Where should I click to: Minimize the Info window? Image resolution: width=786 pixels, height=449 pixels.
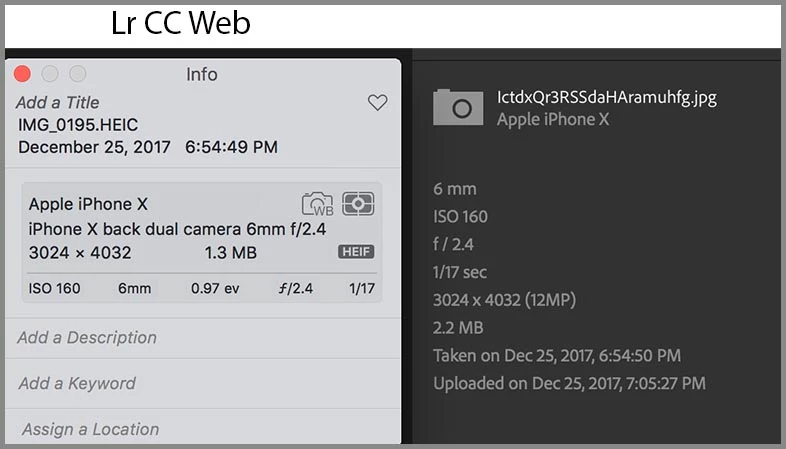click(x=50, y=74)
